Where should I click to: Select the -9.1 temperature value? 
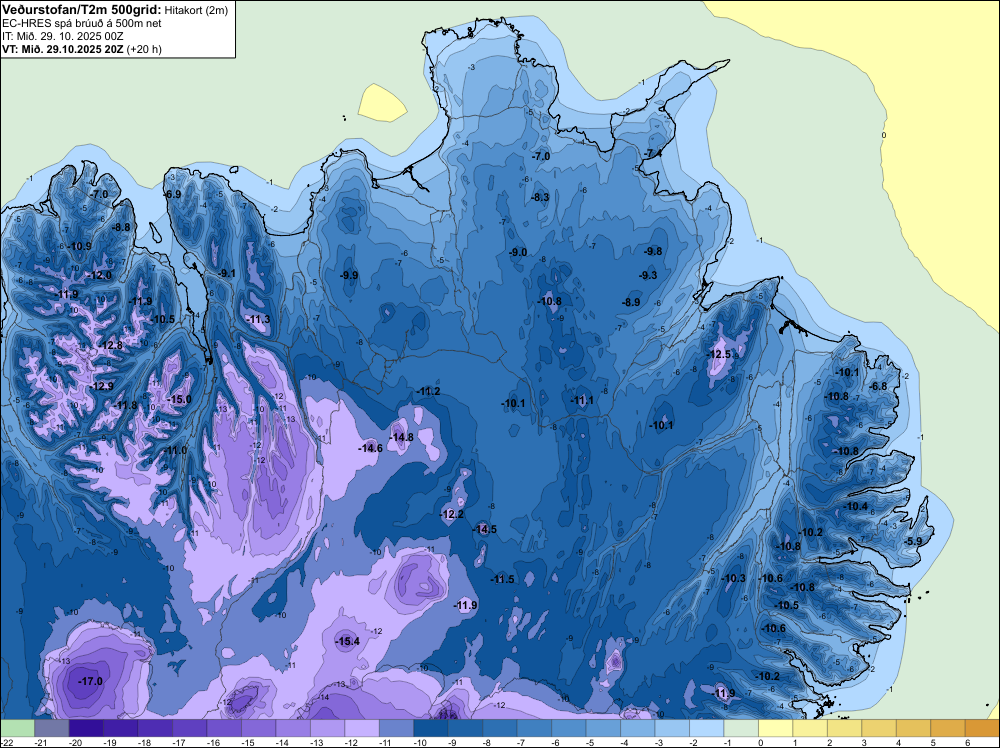tap(226, 273)
